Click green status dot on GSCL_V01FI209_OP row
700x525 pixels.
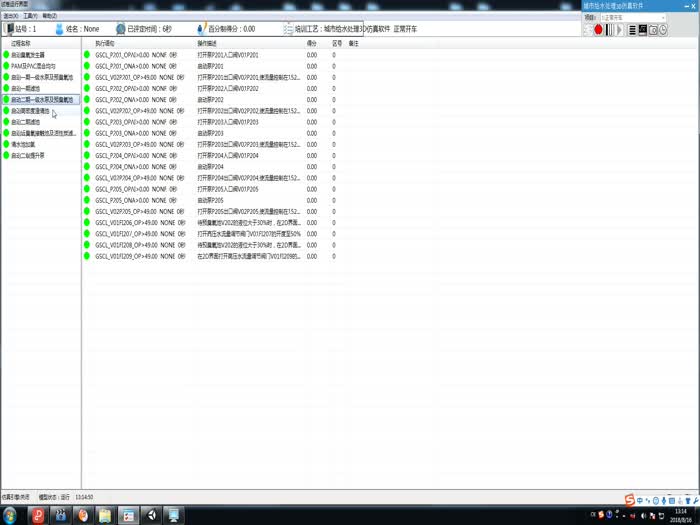(x=88, y=256)
